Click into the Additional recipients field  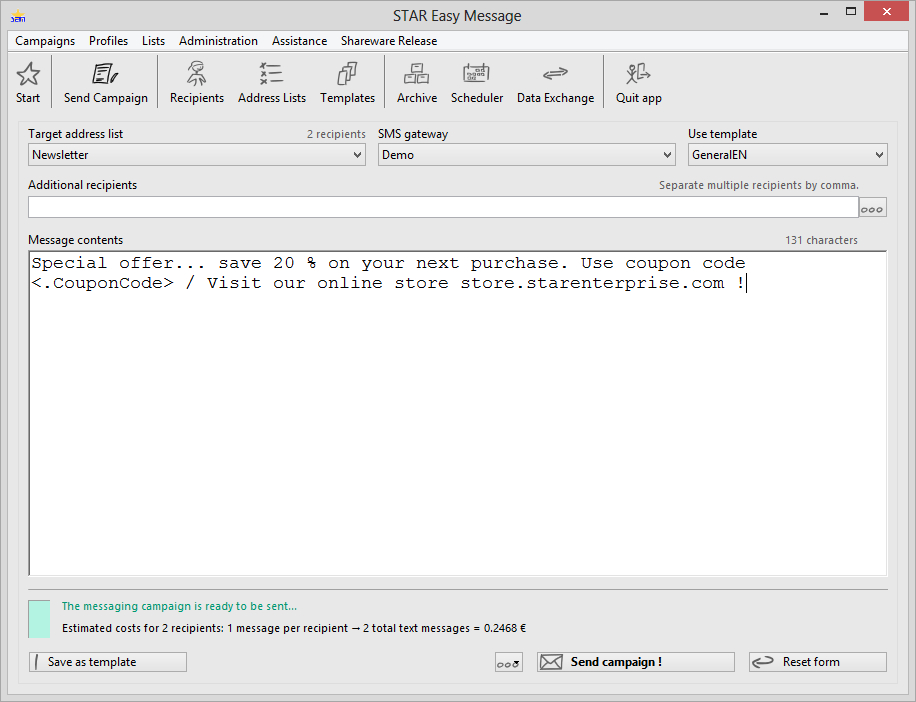443,207
